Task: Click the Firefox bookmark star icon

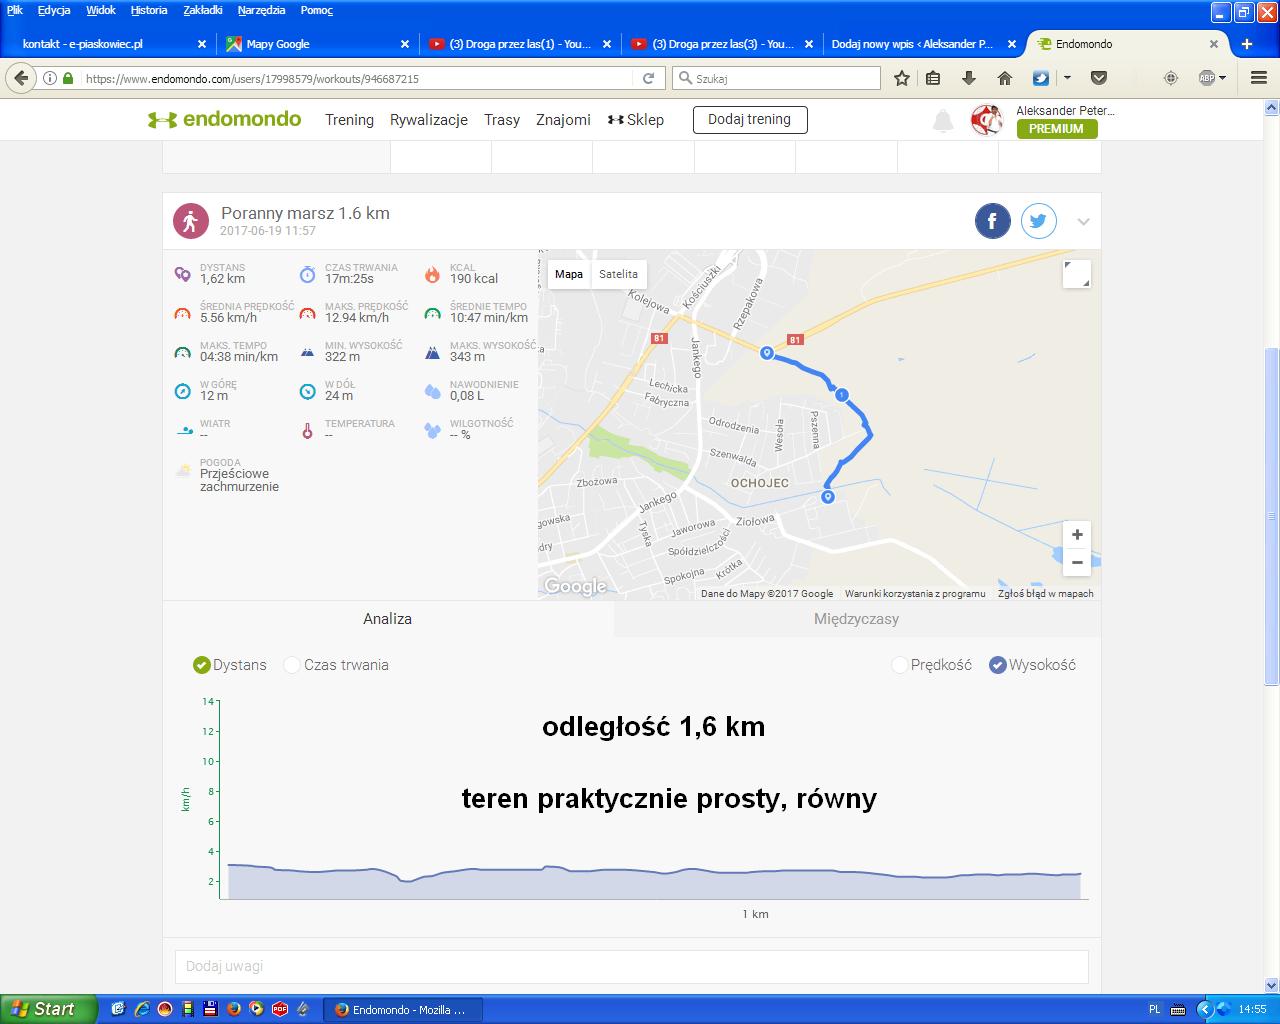Action: [901, 78]
